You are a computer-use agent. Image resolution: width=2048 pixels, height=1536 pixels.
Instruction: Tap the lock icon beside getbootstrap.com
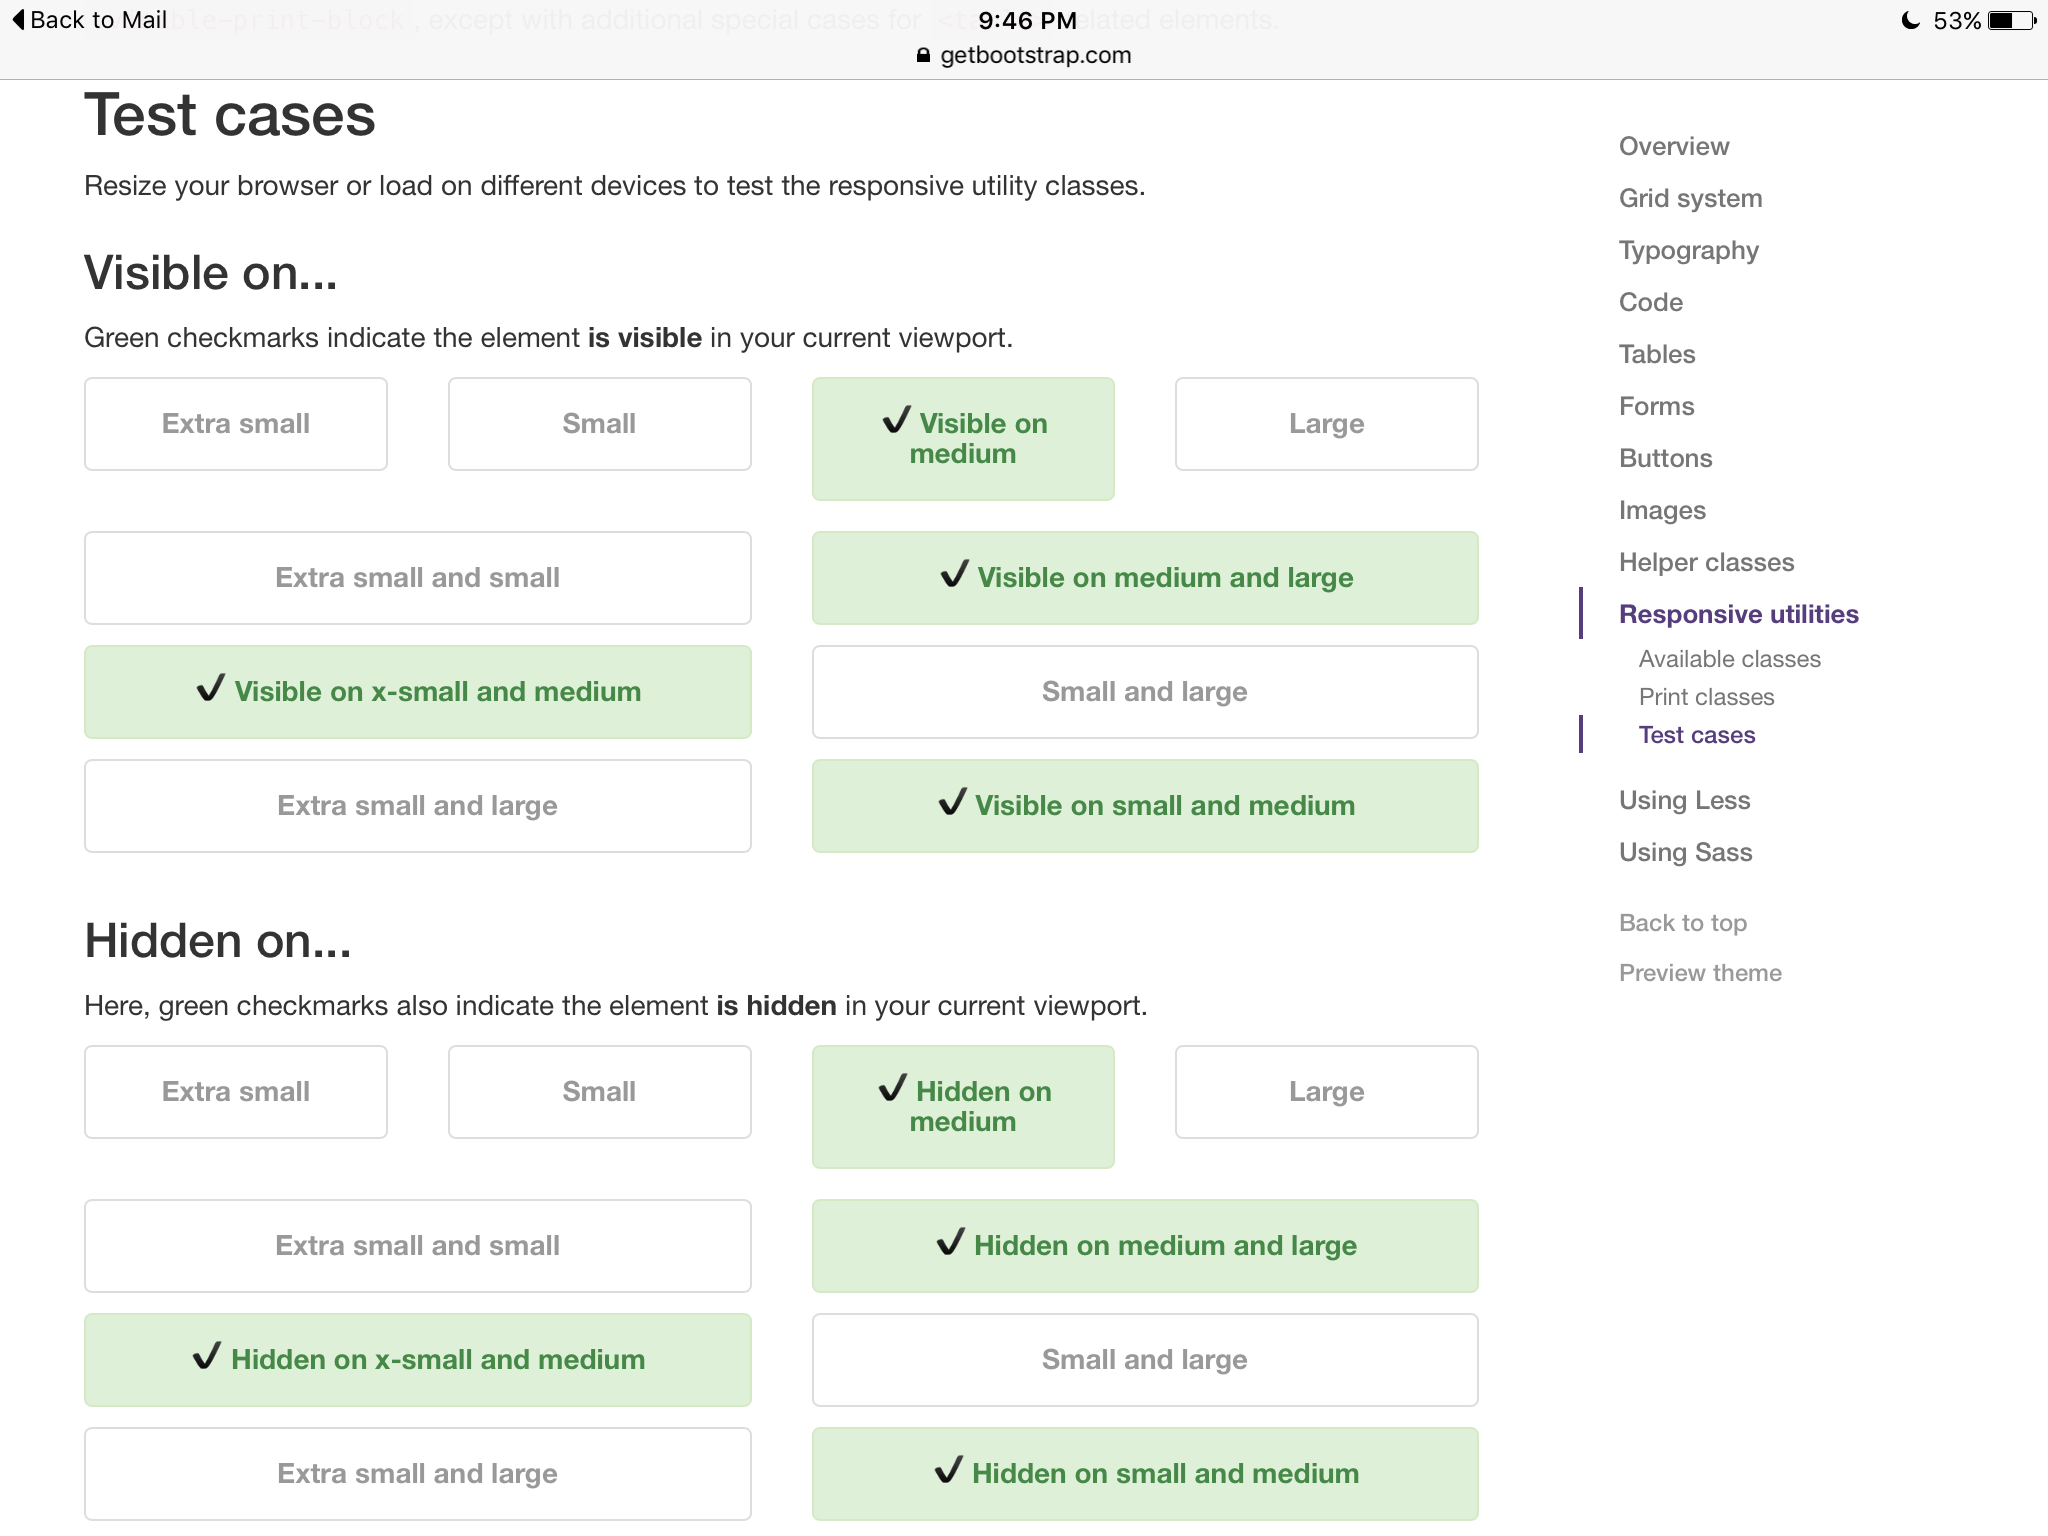[x=923, y=55]
